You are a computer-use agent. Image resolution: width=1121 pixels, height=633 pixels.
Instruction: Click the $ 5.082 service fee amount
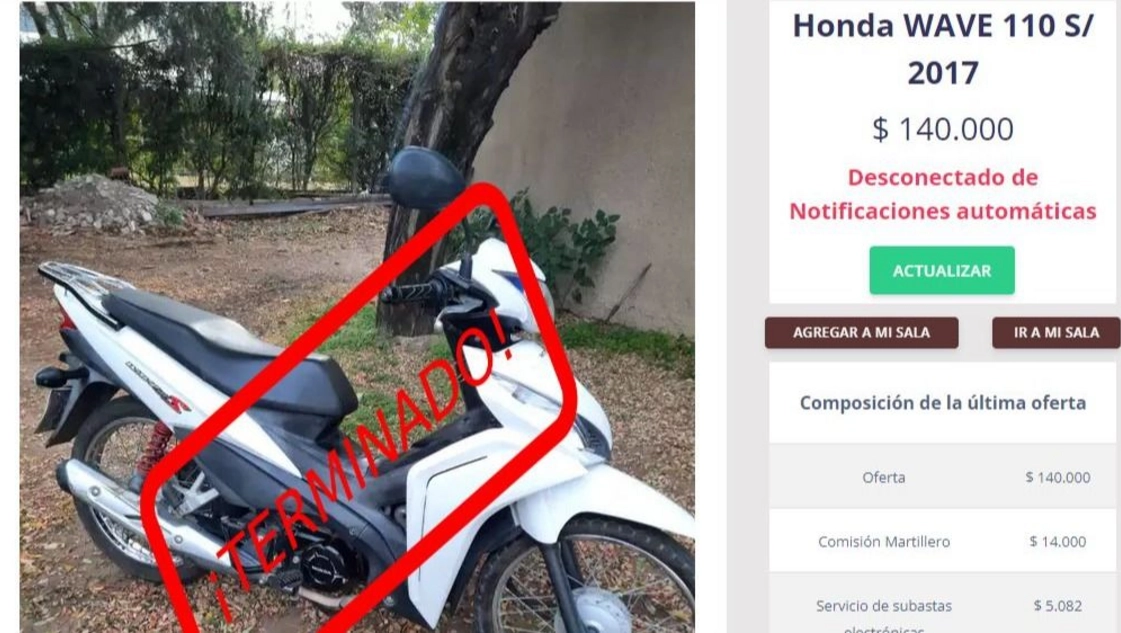(x=1057, y=606)
